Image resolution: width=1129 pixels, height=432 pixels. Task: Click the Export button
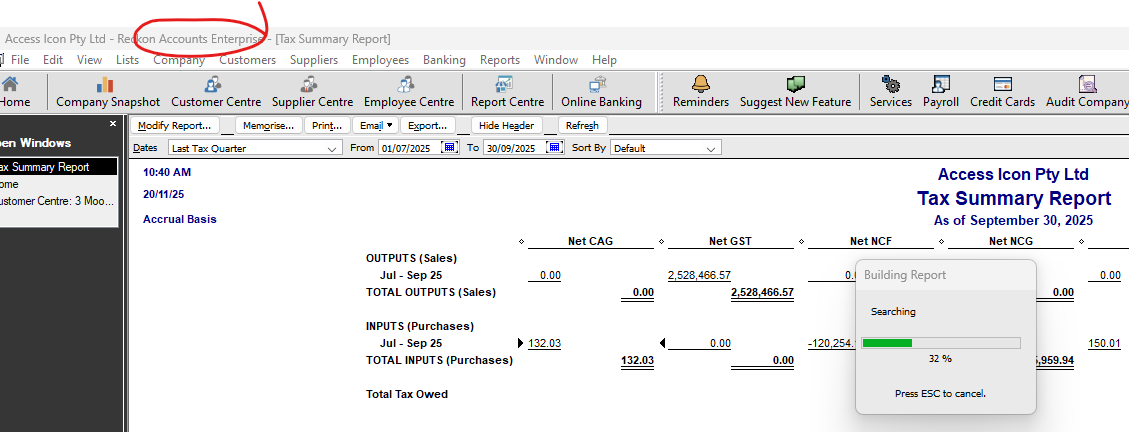click(x=428, y=125)
